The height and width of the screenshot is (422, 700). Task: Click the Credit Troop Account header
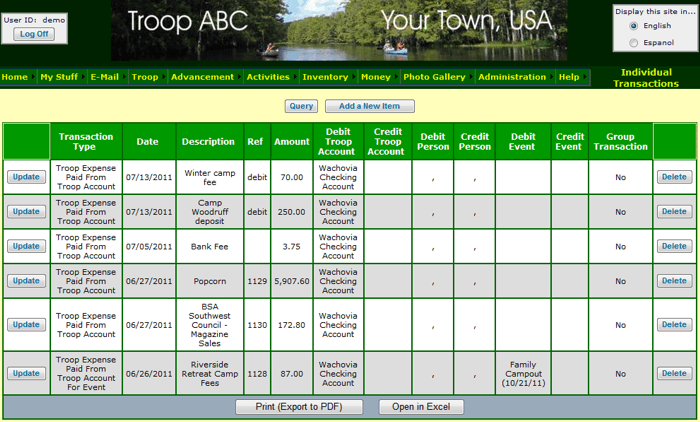[x=388, y=142]
